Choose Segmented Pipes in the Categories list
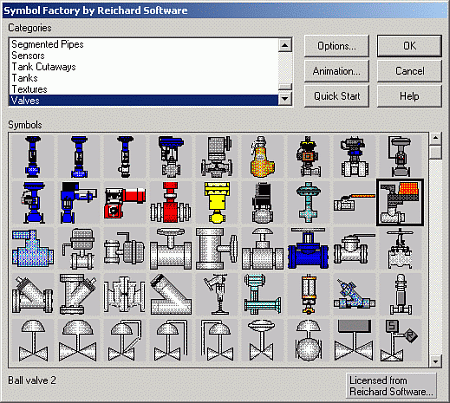Screen dimensions: 450x403 [x=47, y=44]
